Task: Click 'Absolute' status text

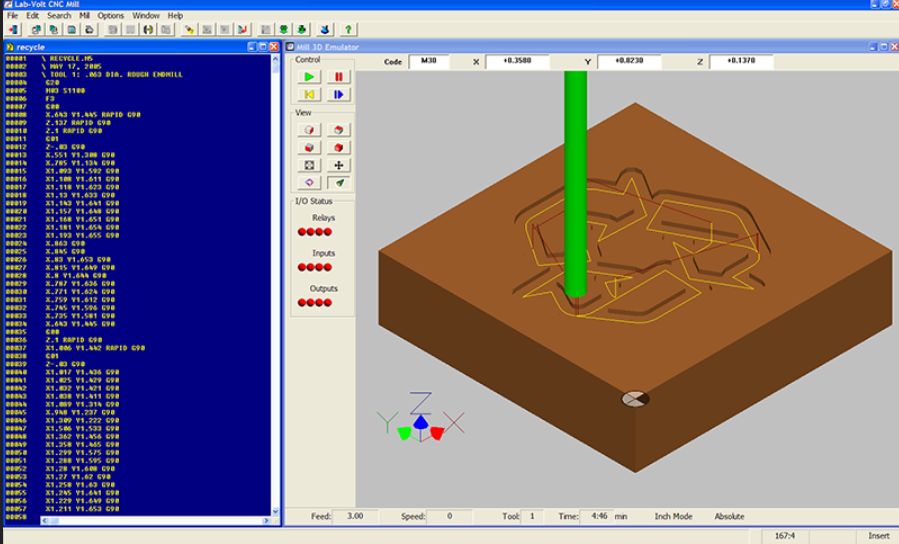Action: click(x=729, y=516)
